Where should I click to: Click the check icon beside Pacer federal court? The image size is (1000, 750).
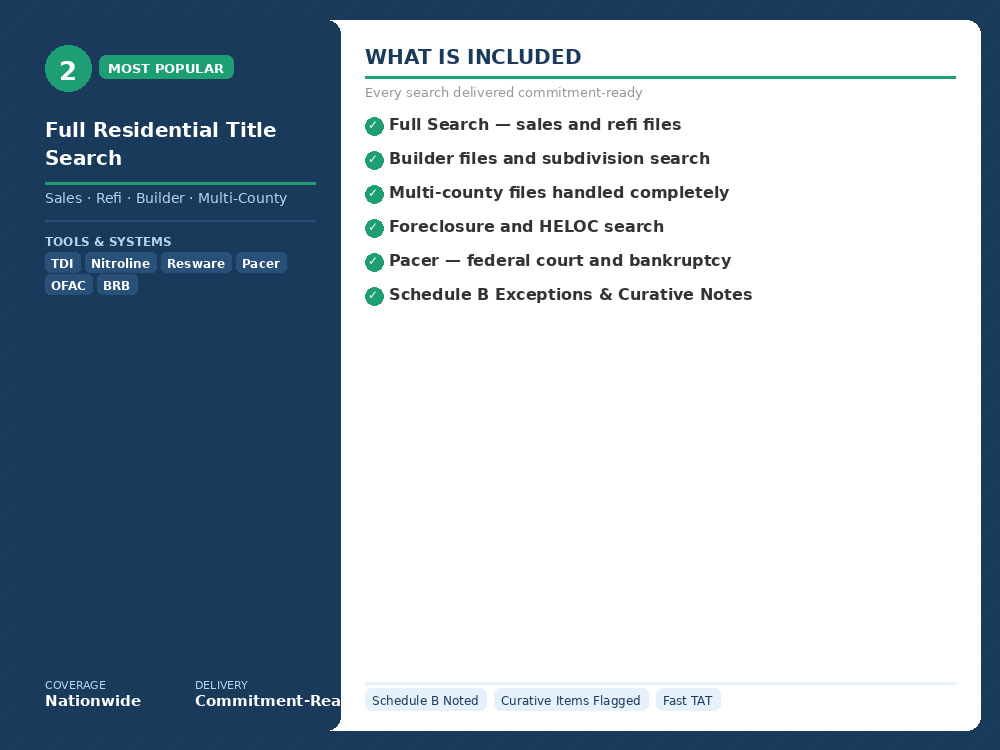(374, 261)
